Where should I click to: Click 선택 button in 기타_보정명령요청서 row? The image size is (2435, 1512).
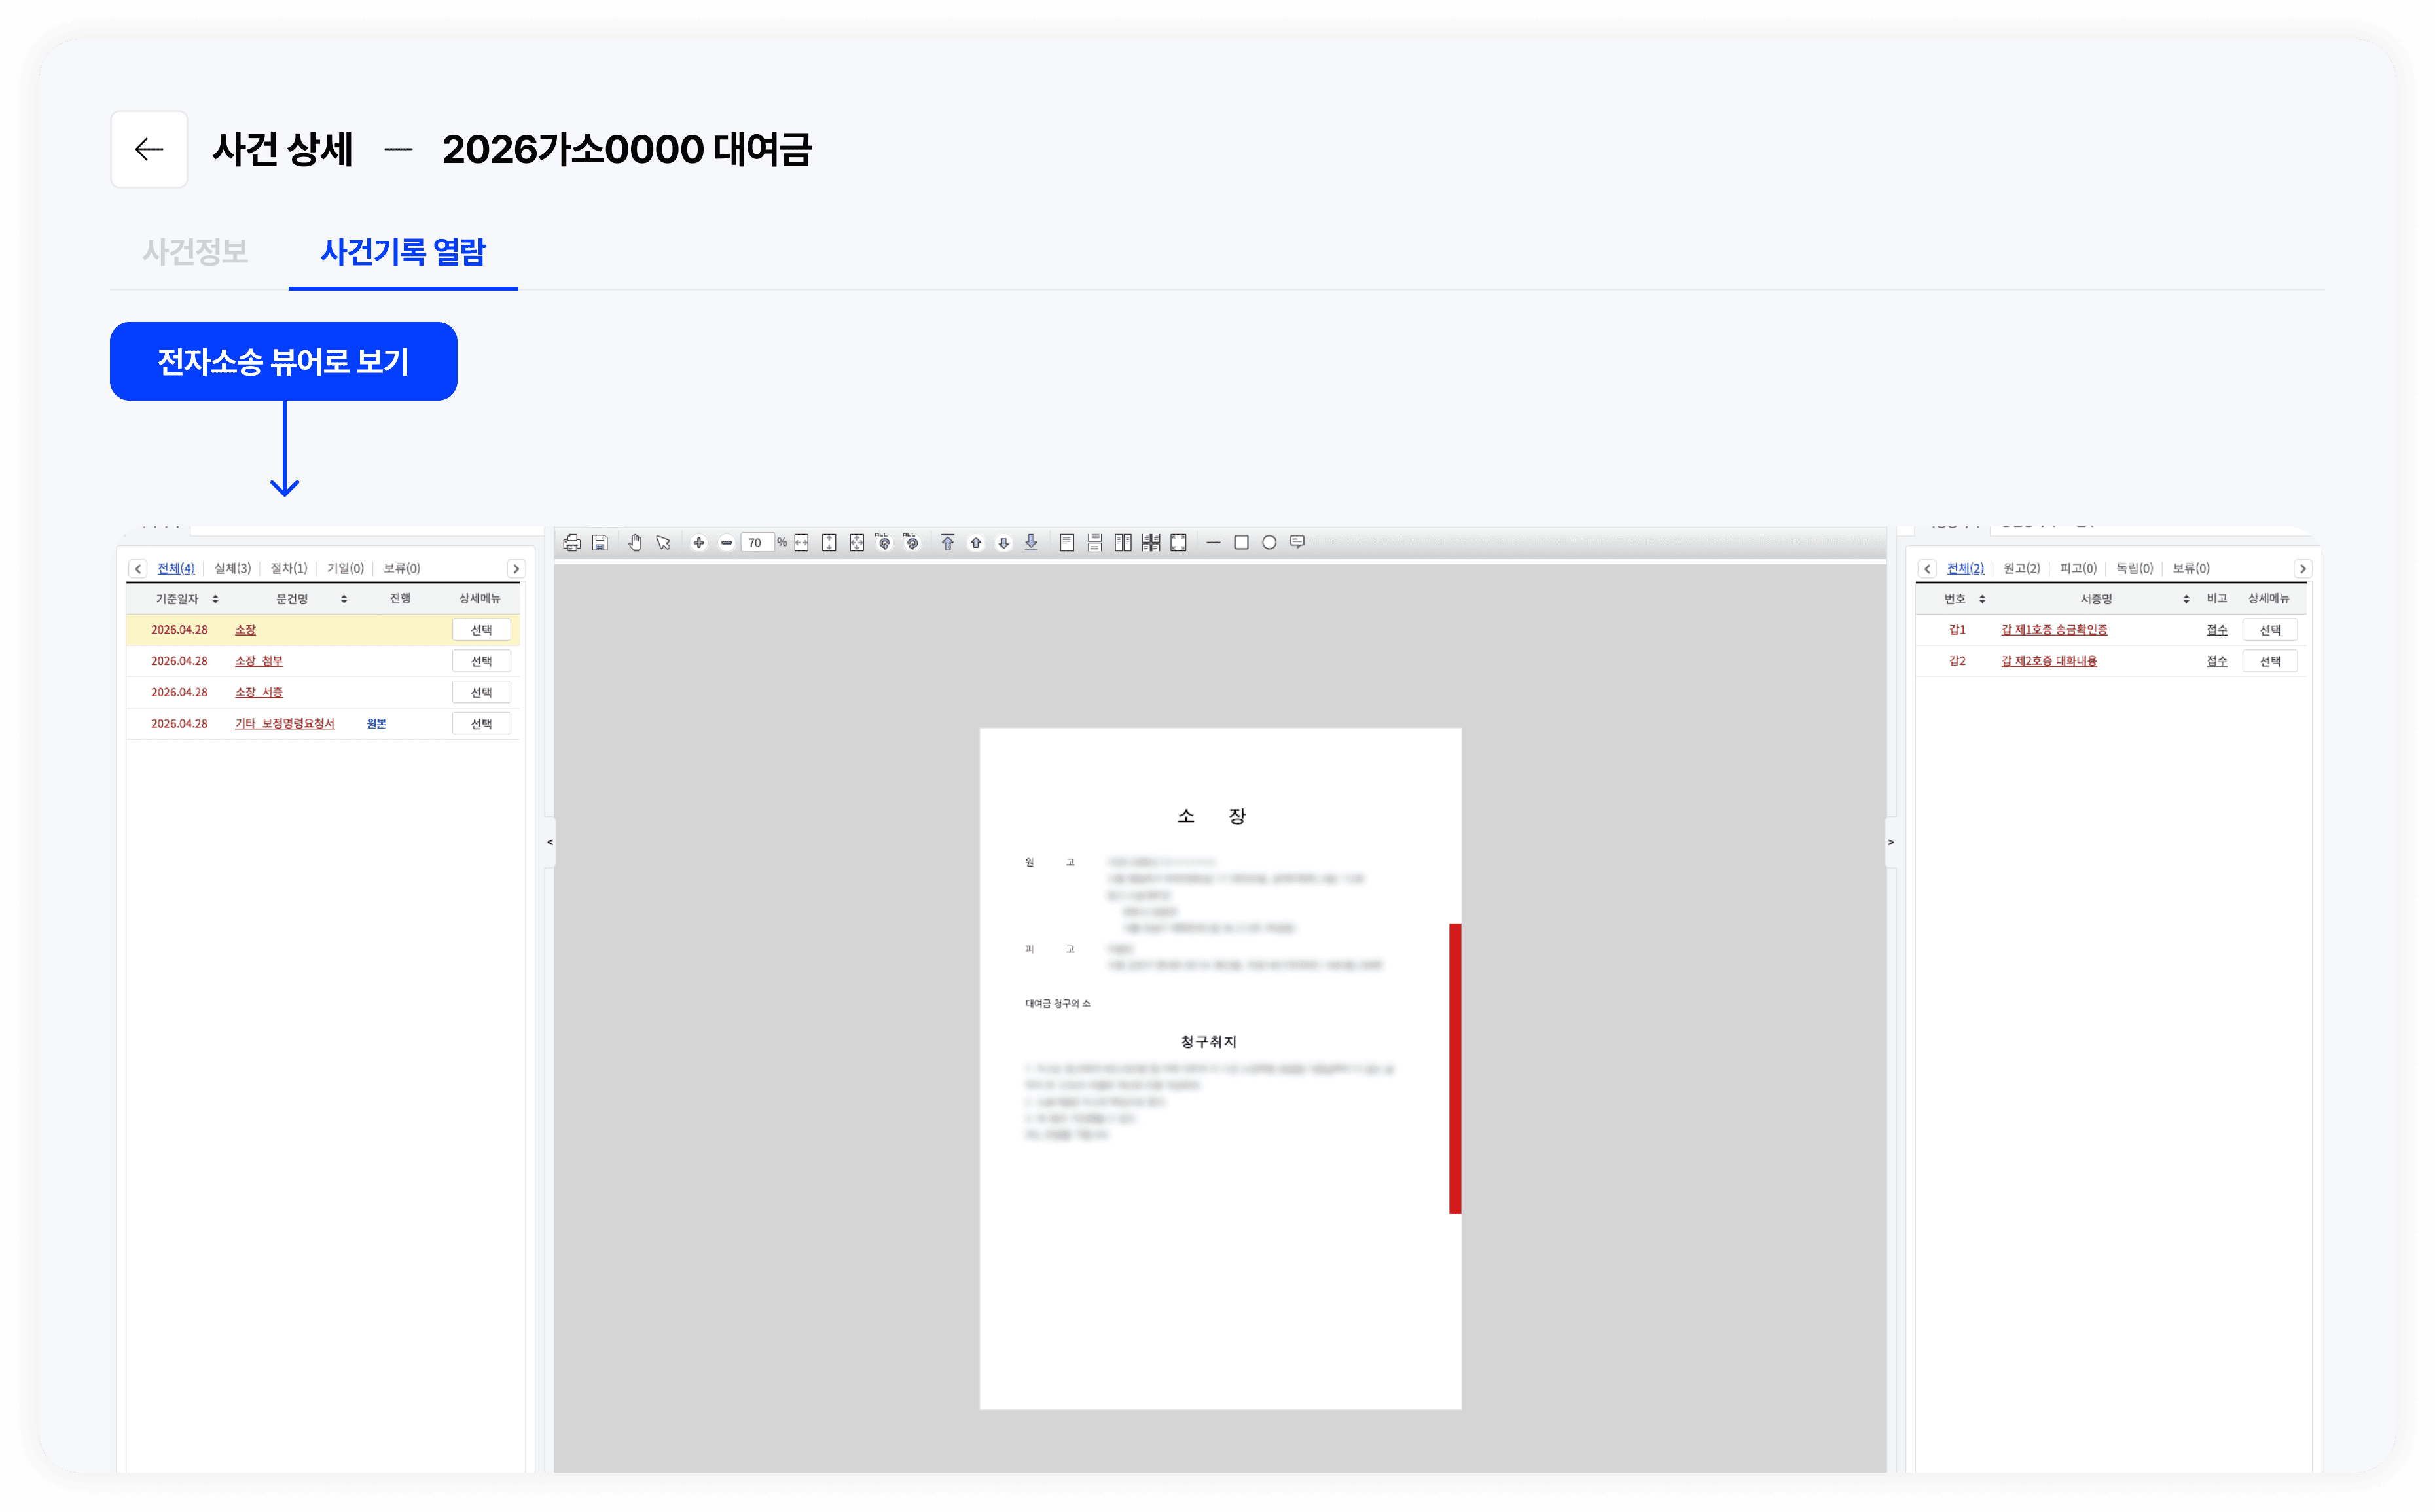481,723
